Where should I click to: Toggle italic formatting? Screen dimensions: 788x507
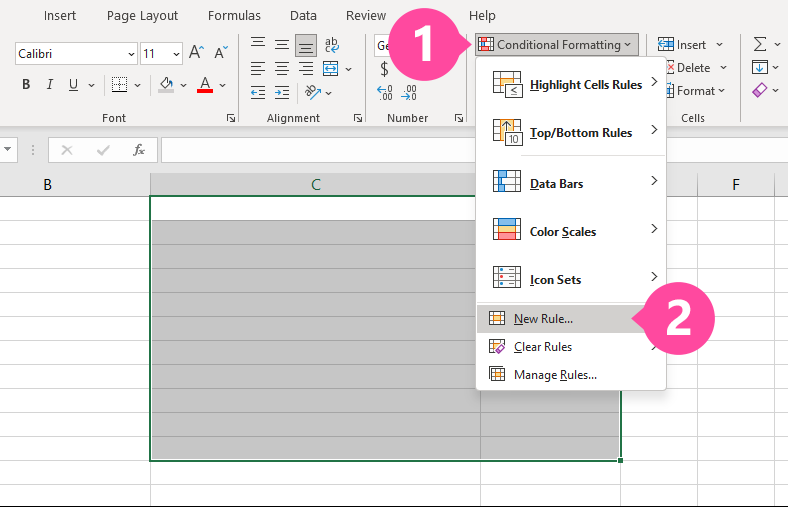pyautogui.click(x=51, y=85)
